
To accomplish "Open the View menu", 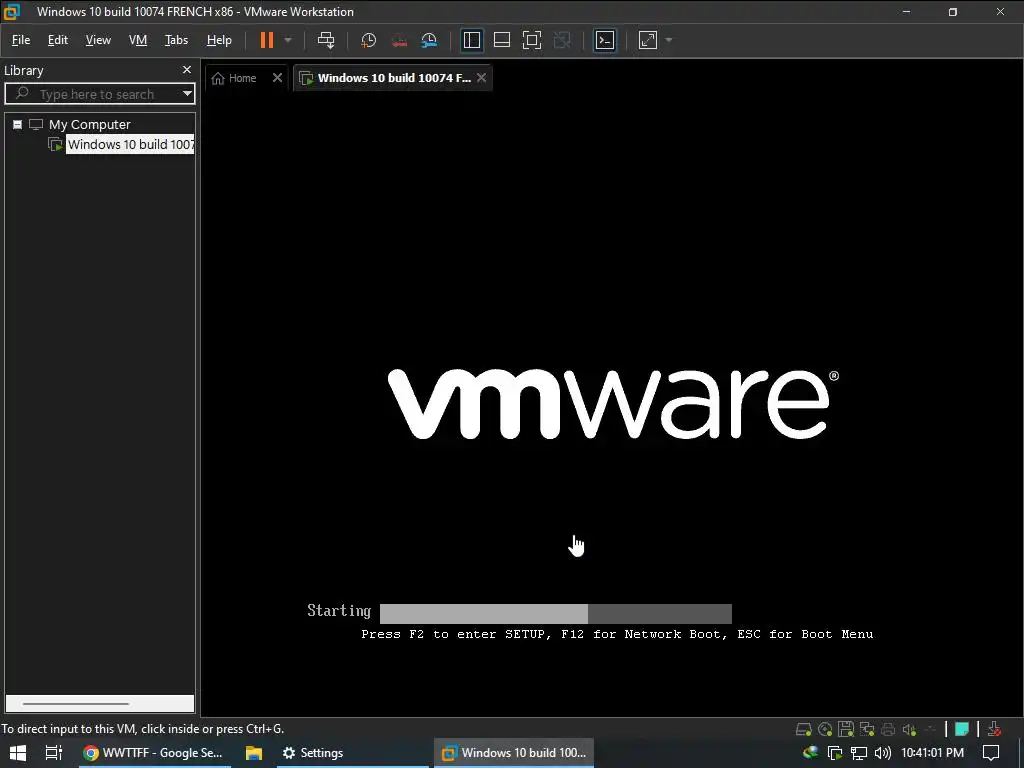I will coord(98,40).
